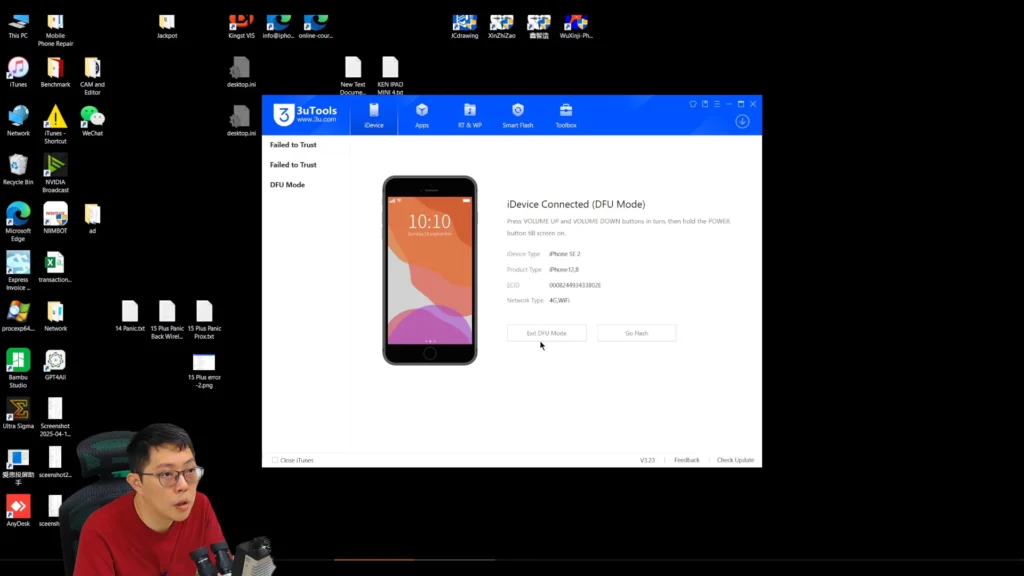Toggle the Close iTunes checkbox

[275, 460]
